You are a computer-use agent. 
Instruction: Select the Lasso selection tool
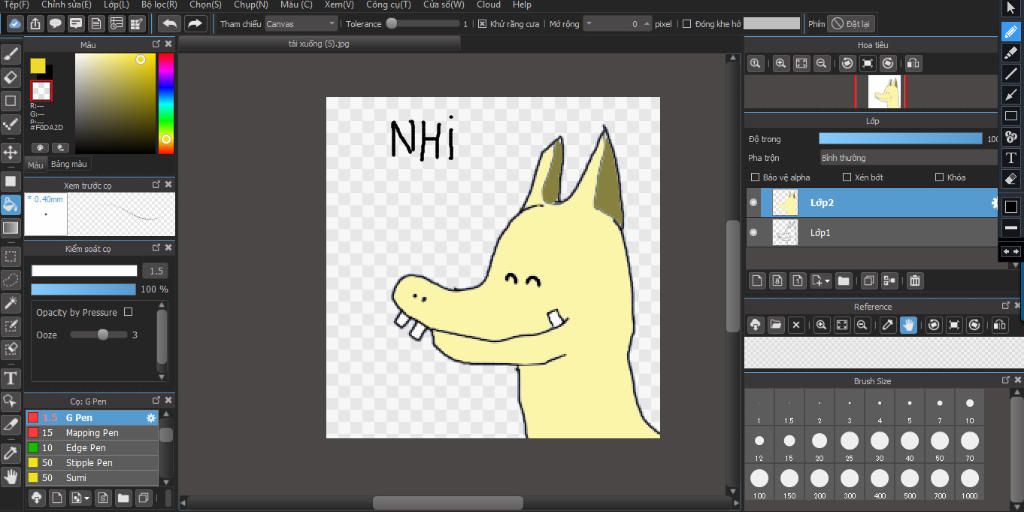(10, 280)
